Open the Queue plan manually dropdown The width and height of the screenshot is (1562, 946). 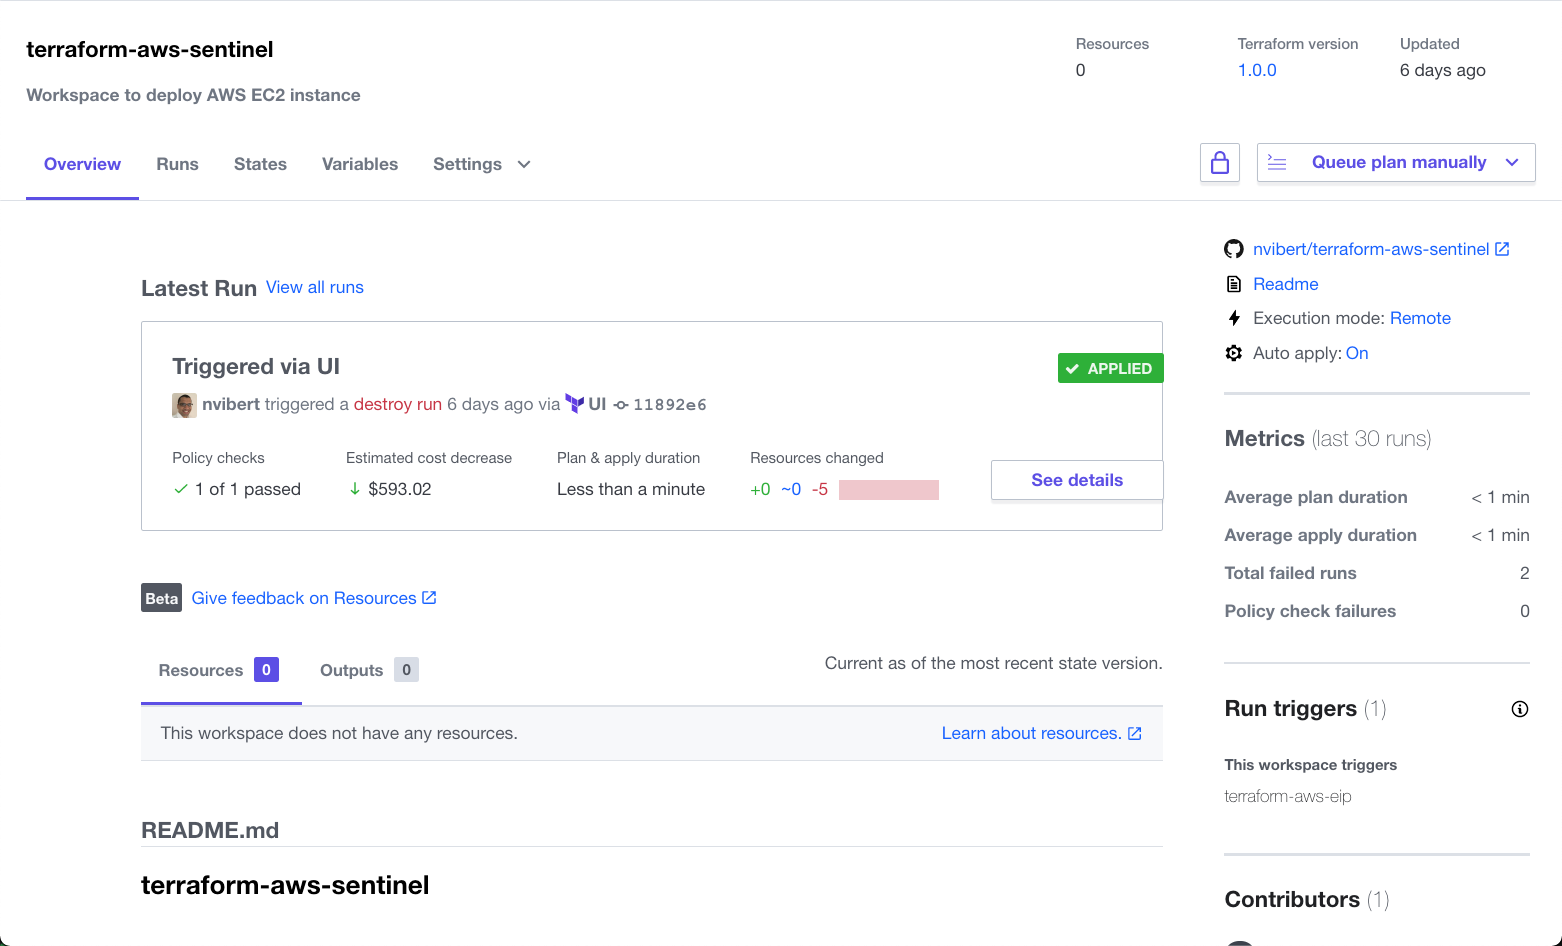(x=1511, y=163)
